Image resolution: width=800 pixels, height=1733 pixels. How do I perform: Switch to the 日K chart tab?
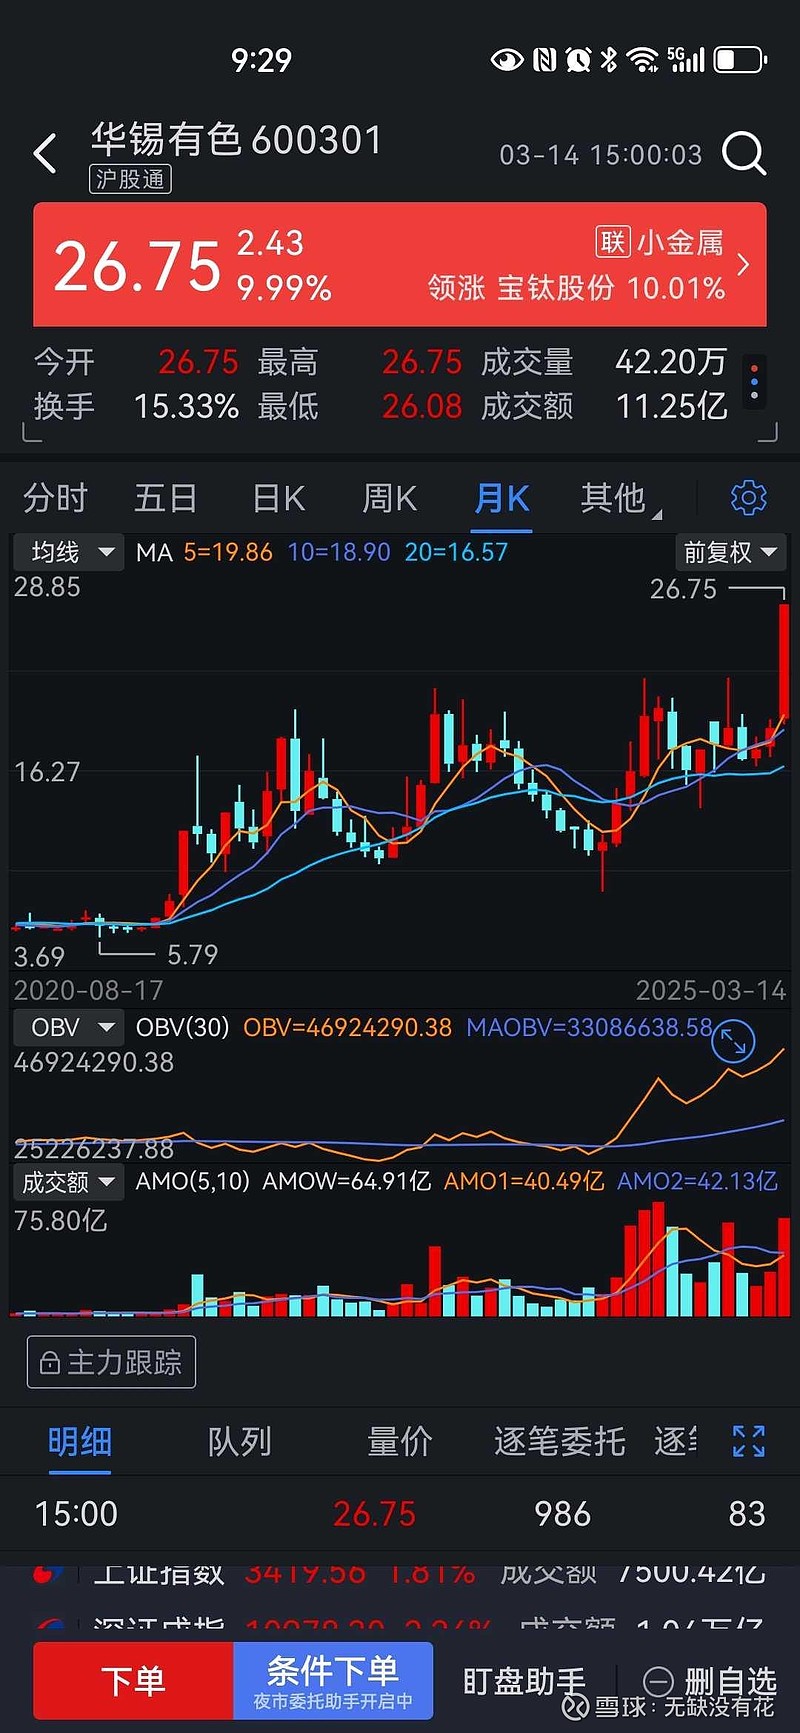tap(278, 497)
